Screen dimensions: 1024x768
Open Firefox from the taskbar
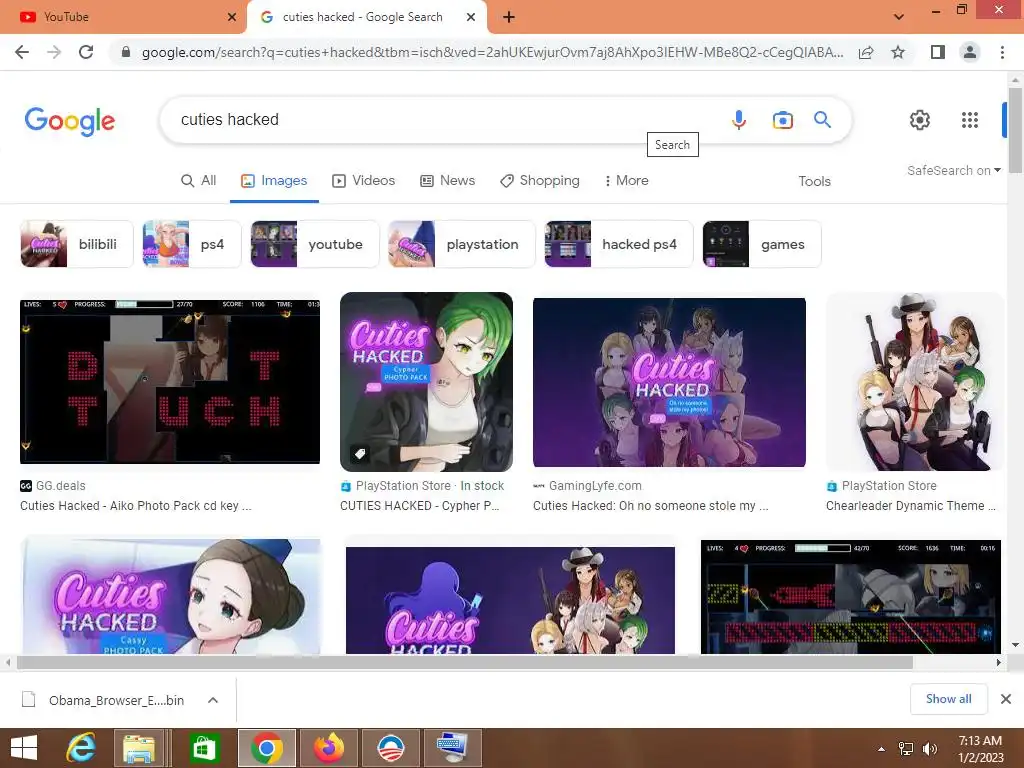[329, 748]
